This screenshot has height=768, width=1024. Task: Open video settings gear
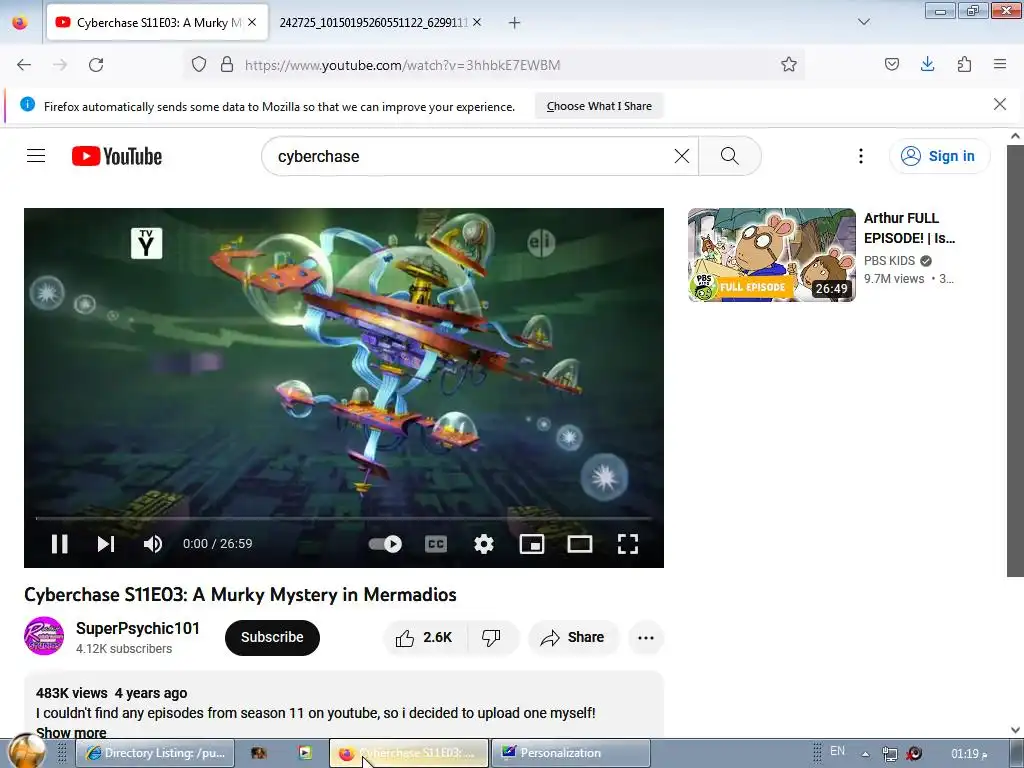pyautogui.click(x=484, y=544)
